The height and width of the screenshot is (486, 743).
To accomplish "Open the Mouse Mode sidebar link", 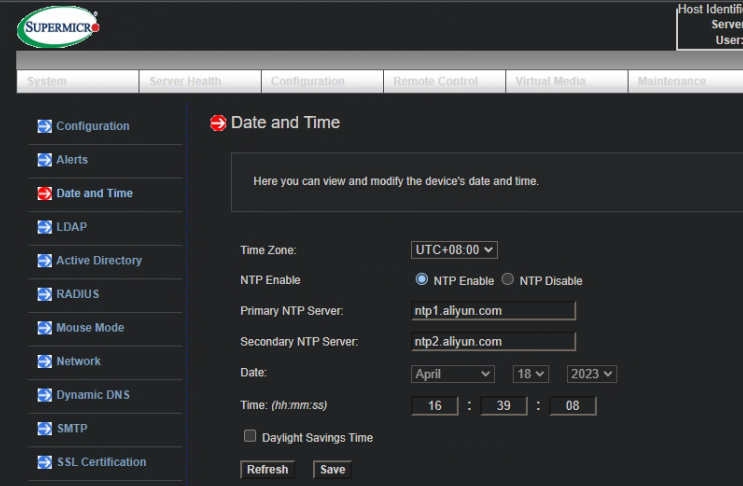I will 90,328.
